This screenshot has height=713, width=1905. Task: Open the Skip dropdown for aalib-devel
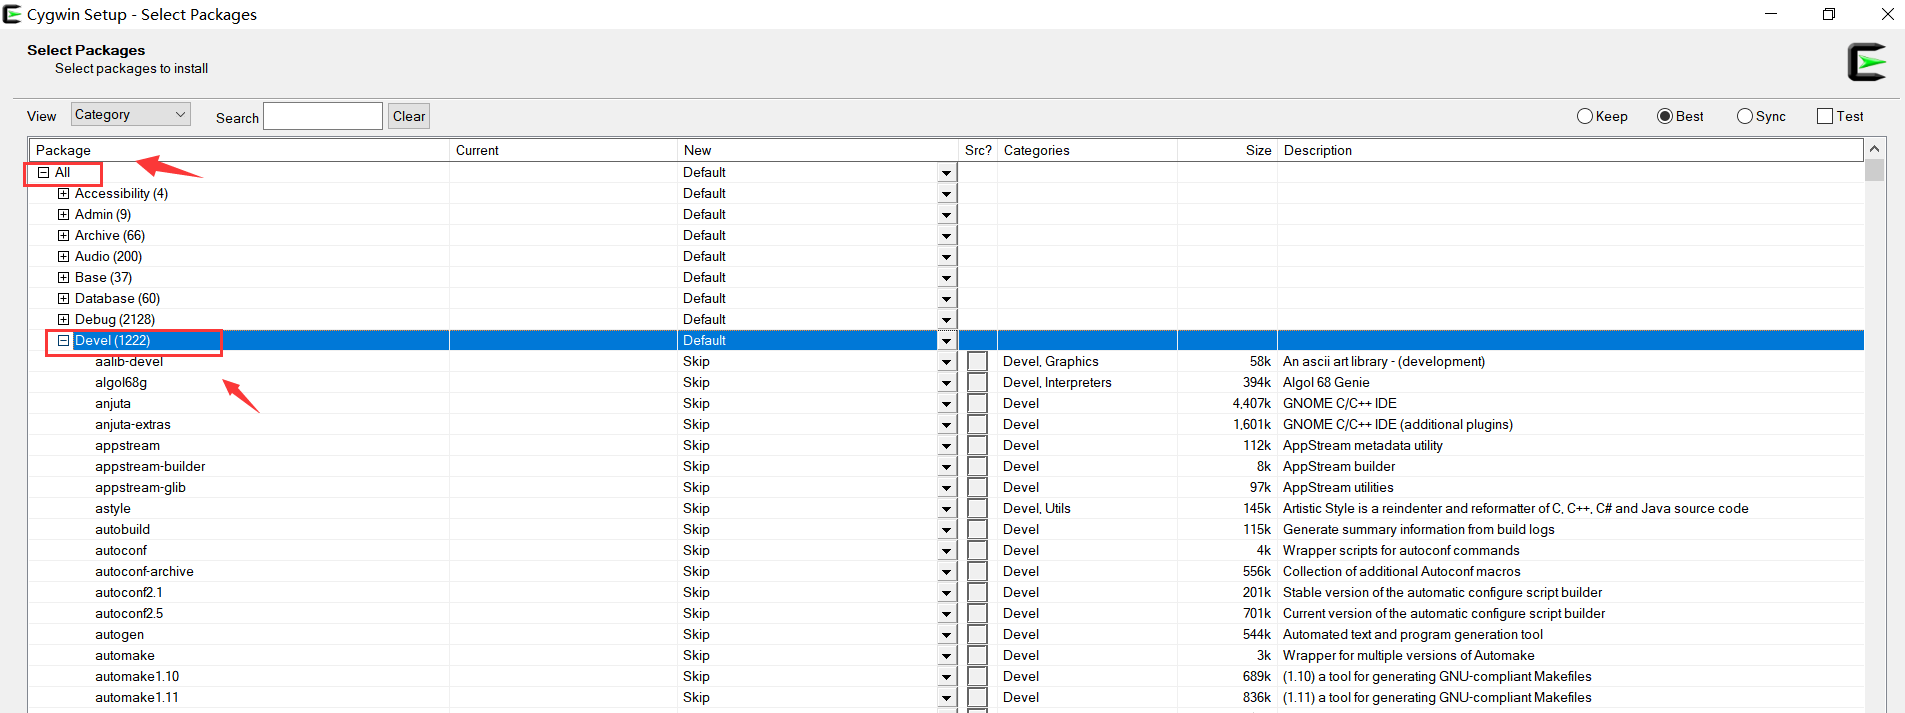[946, 362]
